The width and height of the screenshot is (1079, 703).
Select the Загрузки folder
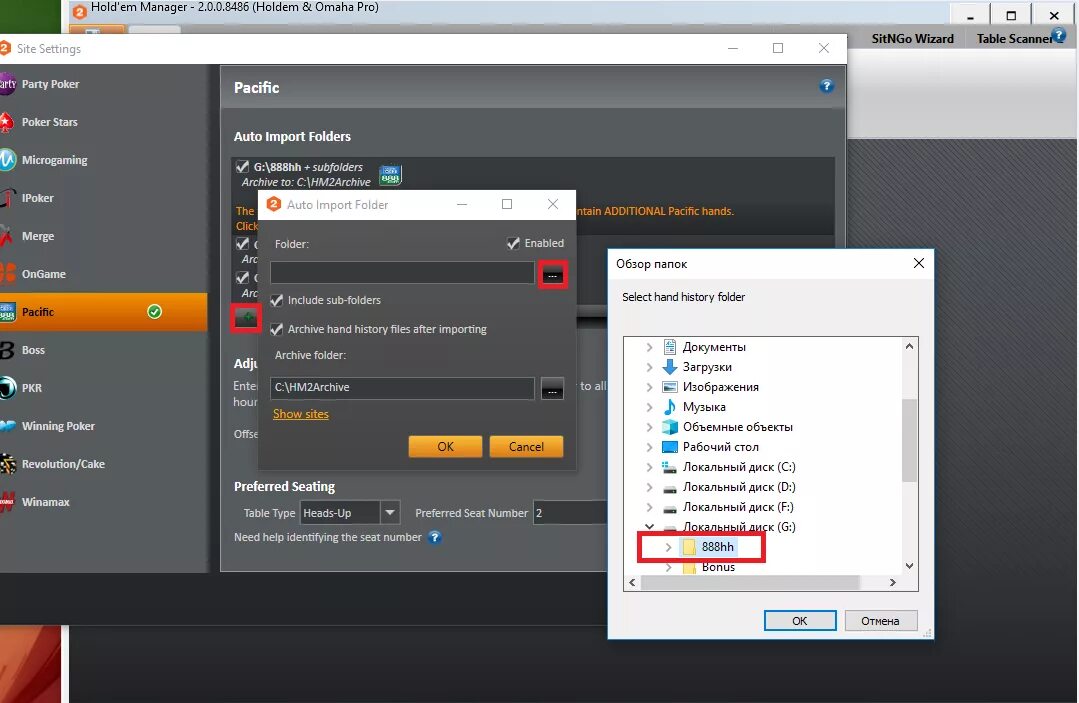tap(707, 367)
